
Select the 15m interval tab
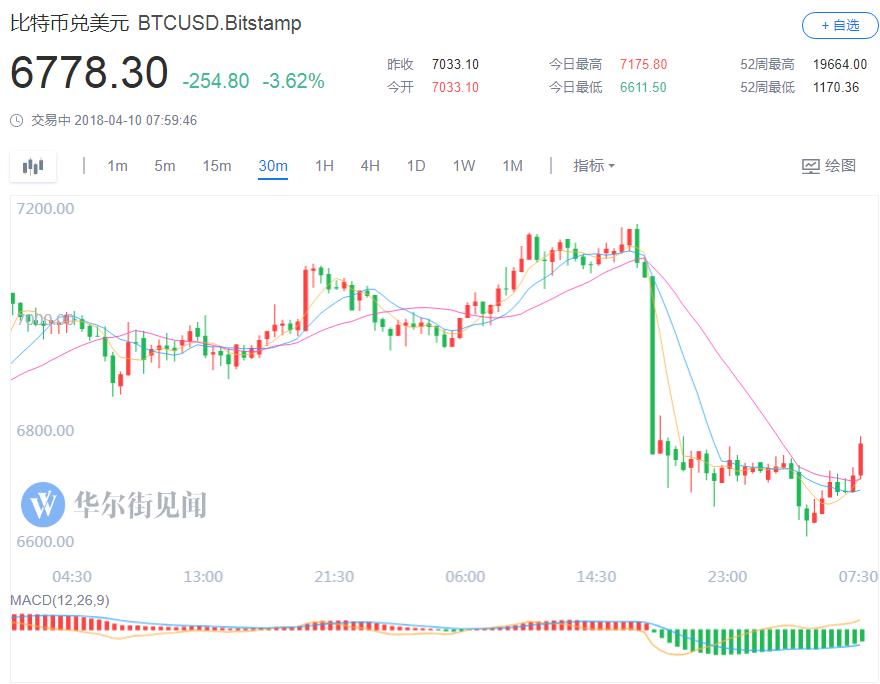pyautogui.click(x=216, y=166)
